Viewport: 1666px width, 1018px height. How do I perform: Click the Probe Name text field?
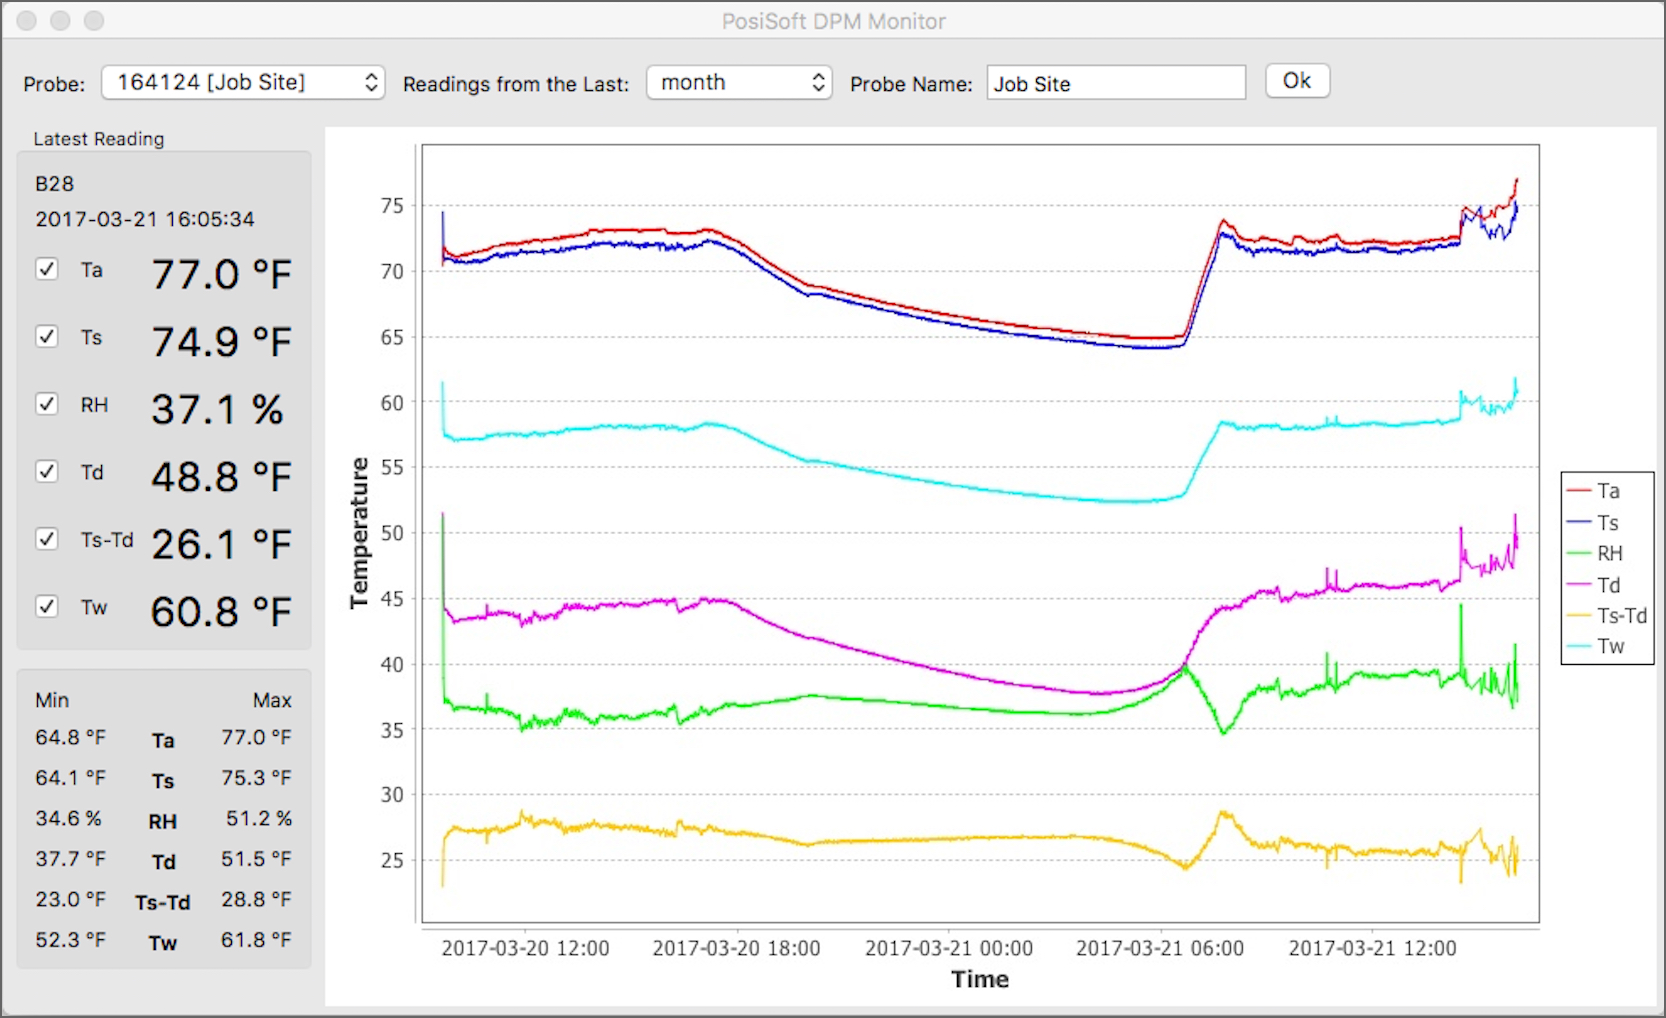(1115, 83)
